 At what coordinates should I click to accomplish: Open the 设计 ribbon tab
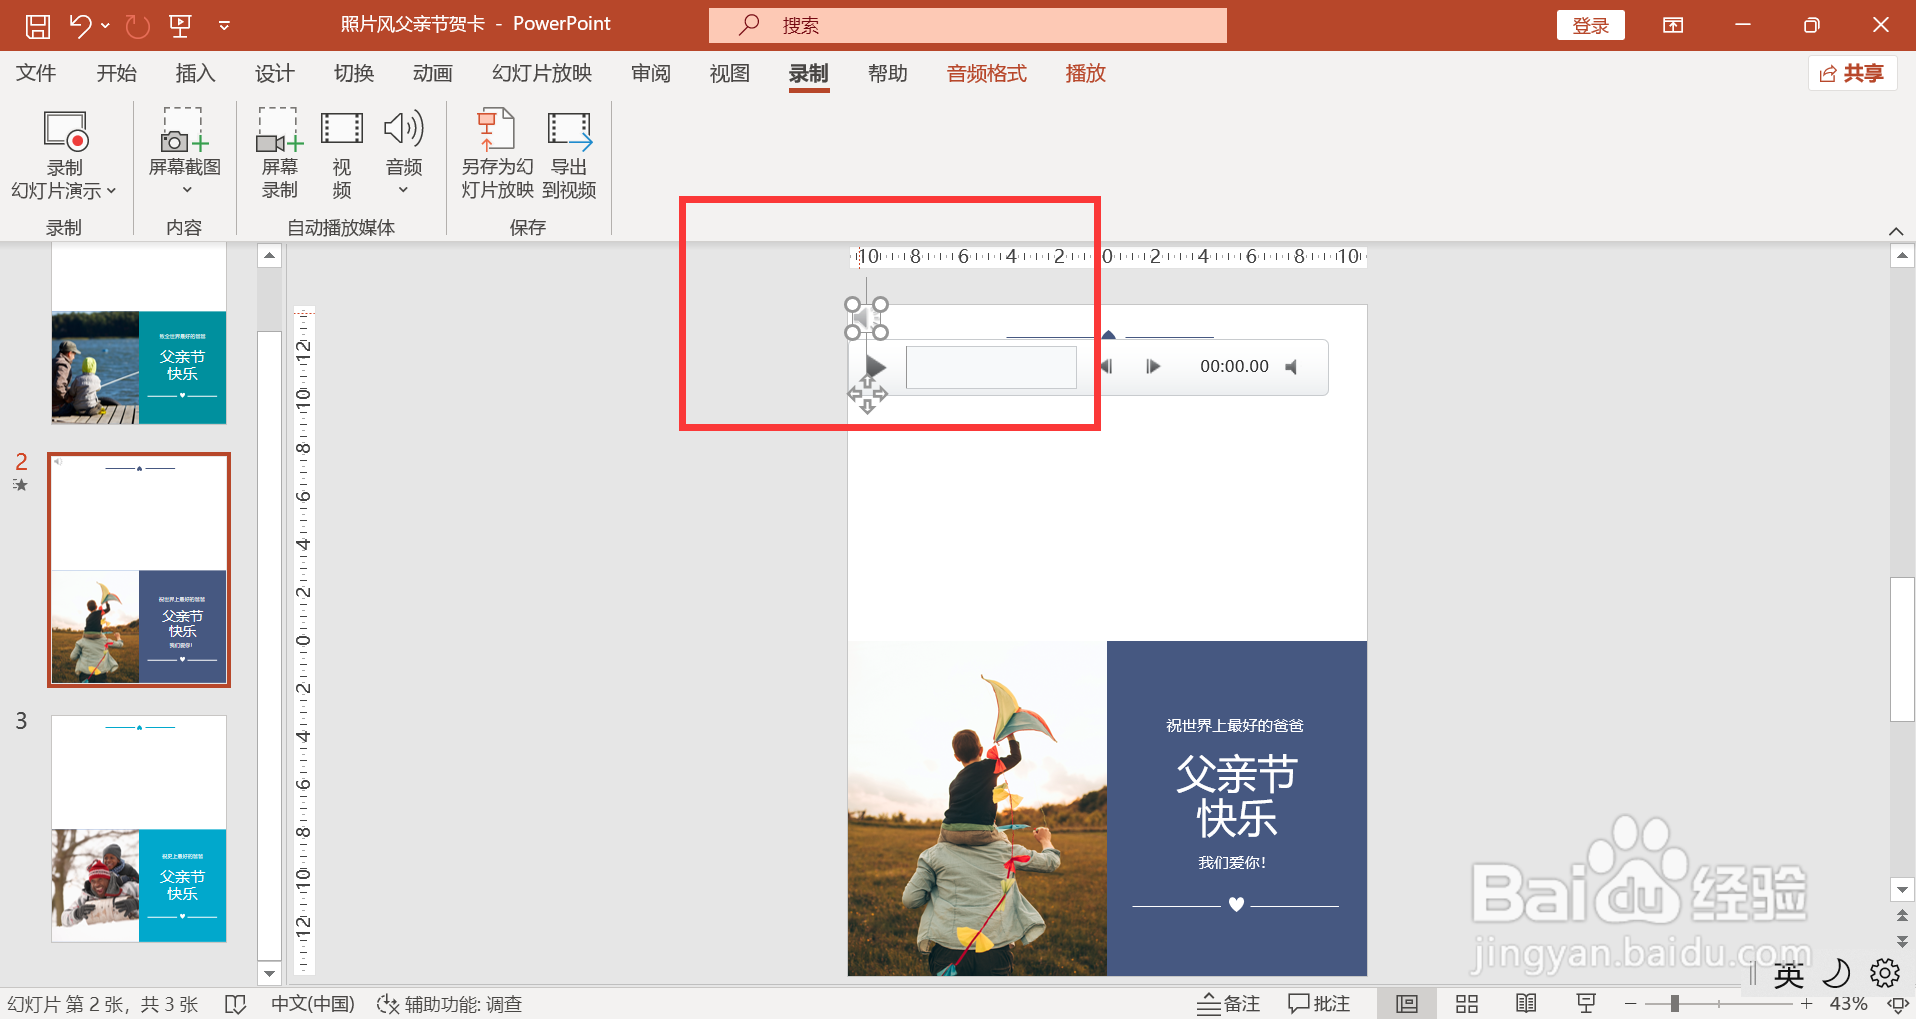tap(274, 73)
